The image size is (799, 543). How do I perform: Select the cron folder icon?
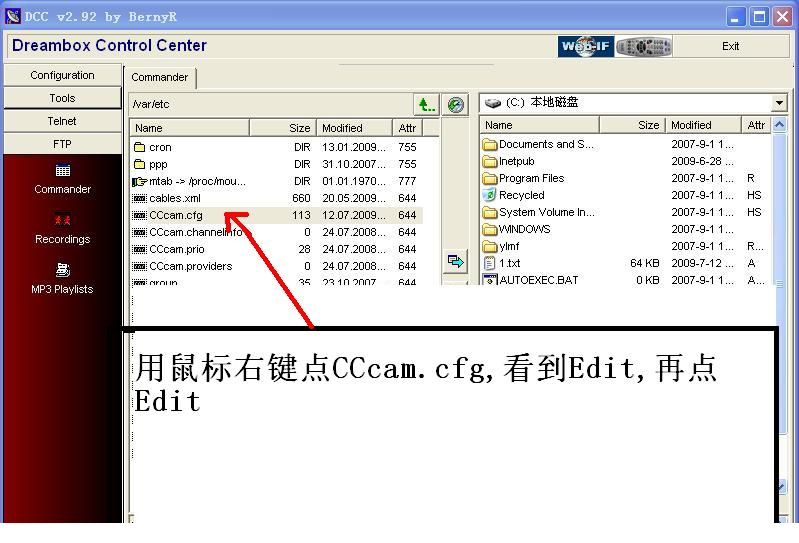(x=139, y=147)
